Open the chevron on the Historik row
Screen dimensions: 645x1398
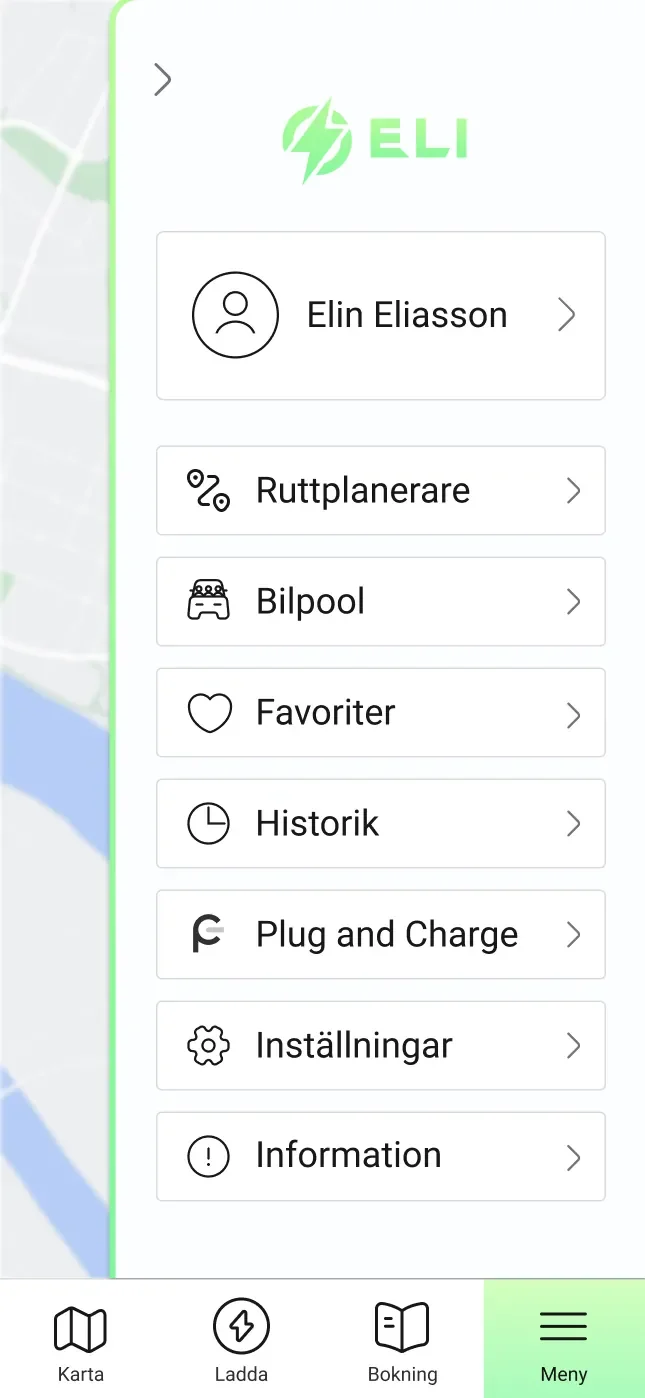(x=573, y=824)
